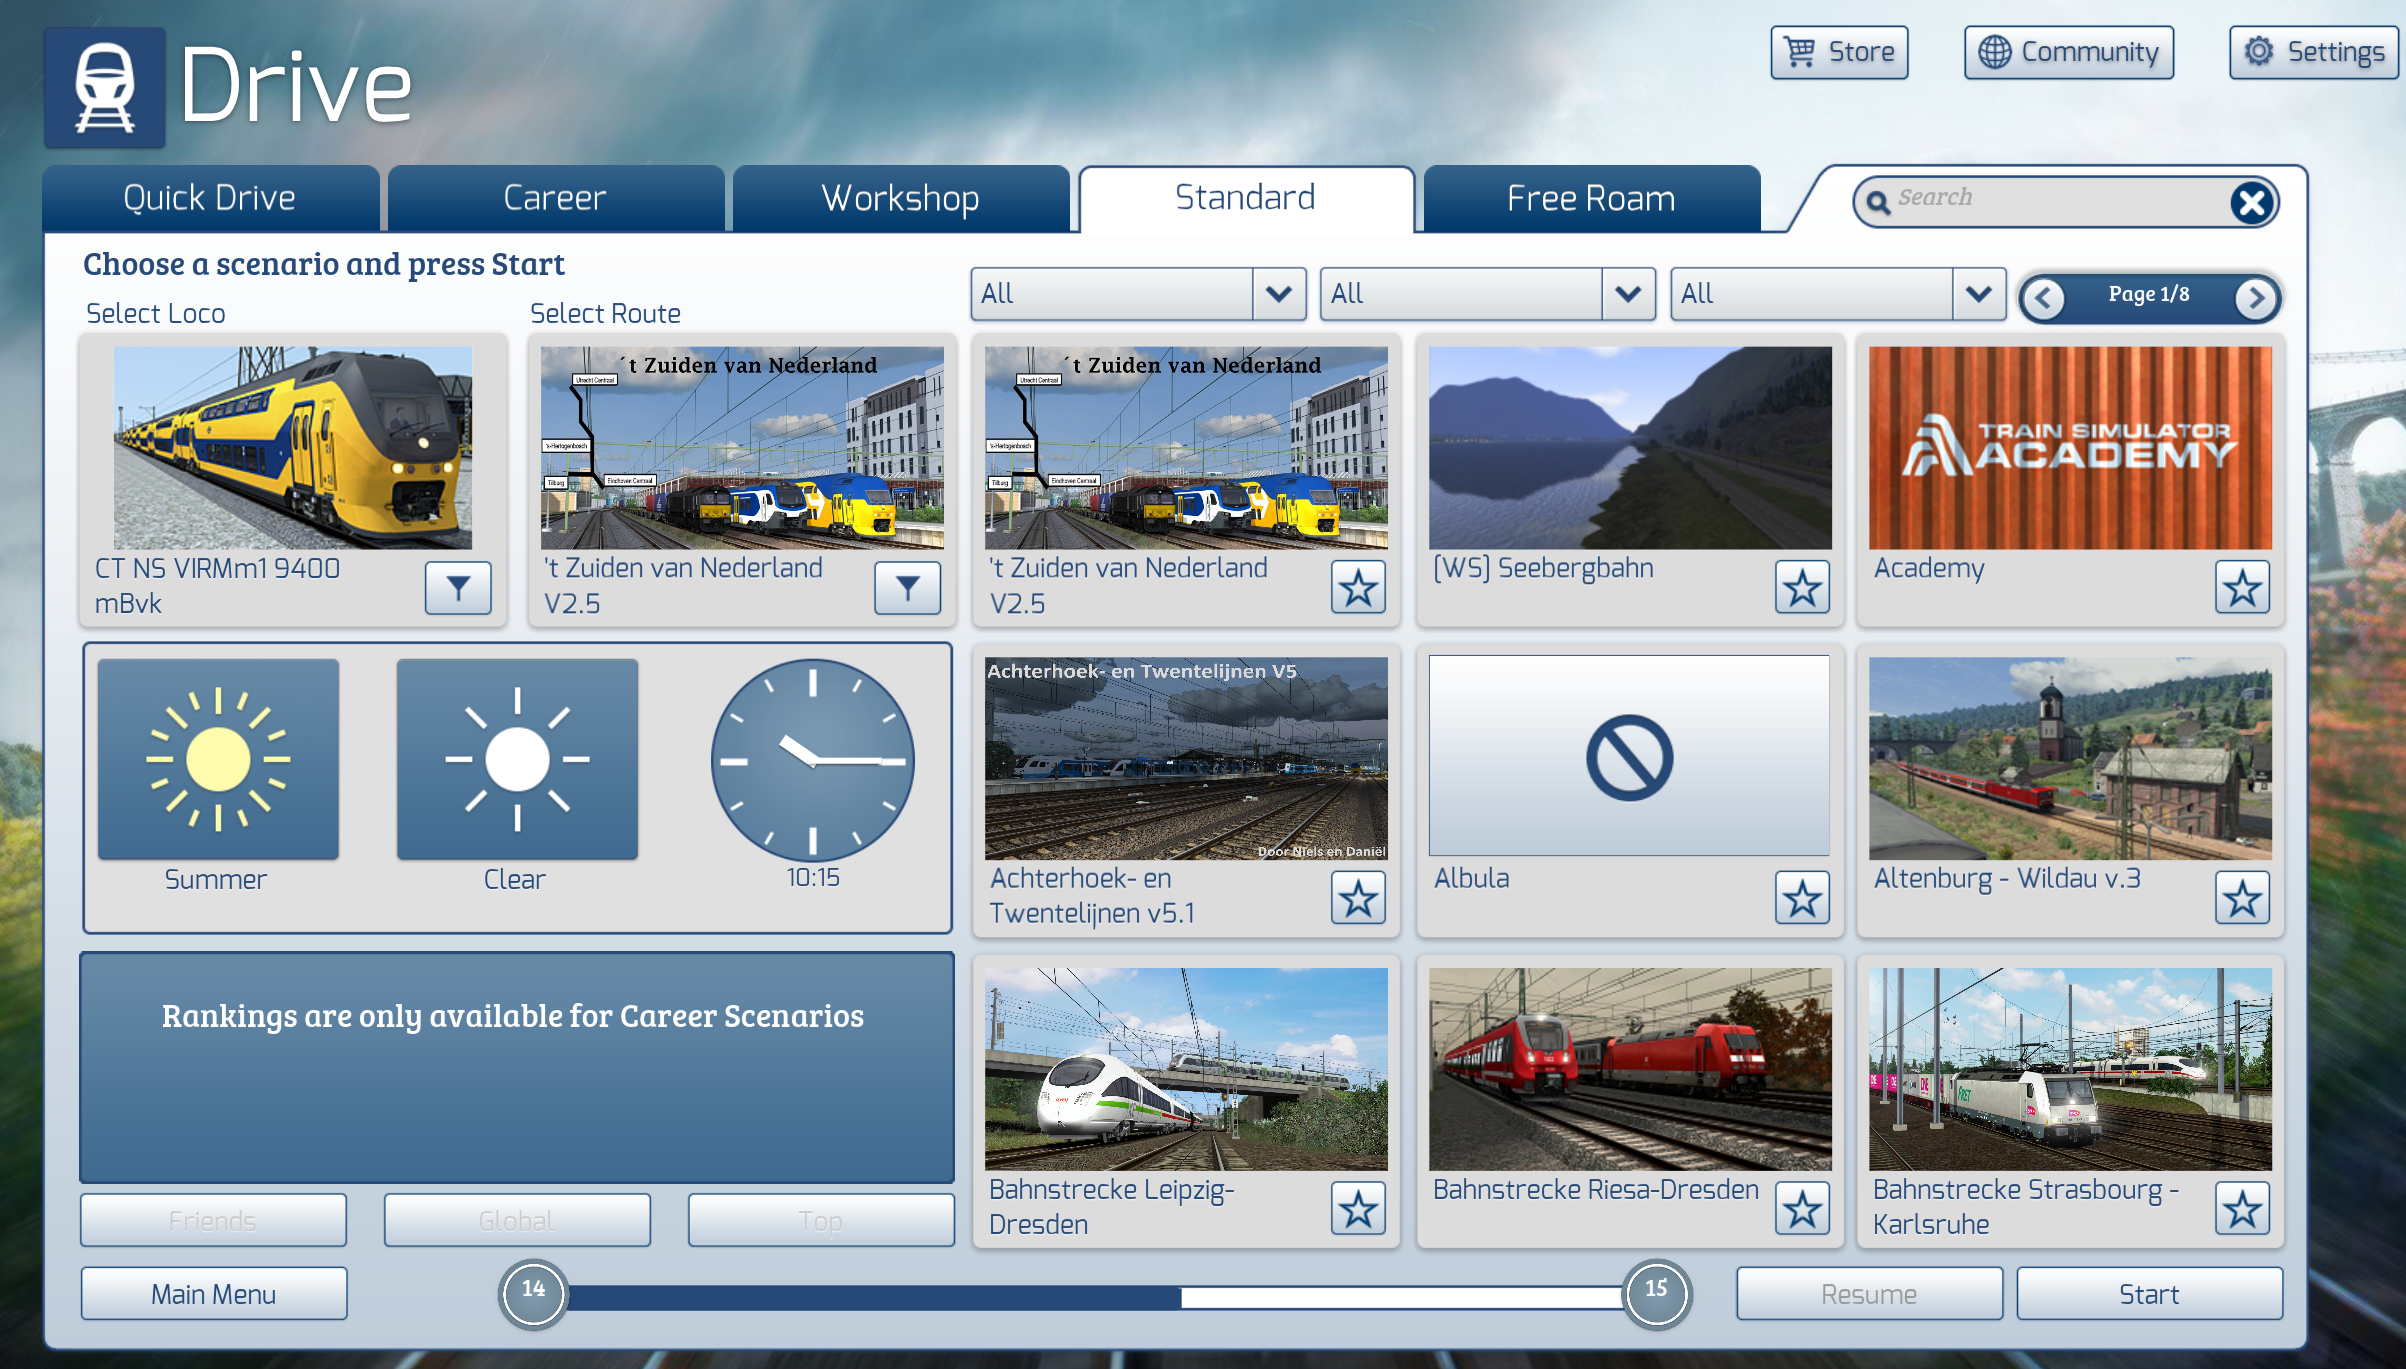Favorite Bahnstrecke Riesa-Dresden star
This screenshot has height=1369, width=2406.
click(1802, 1208)
